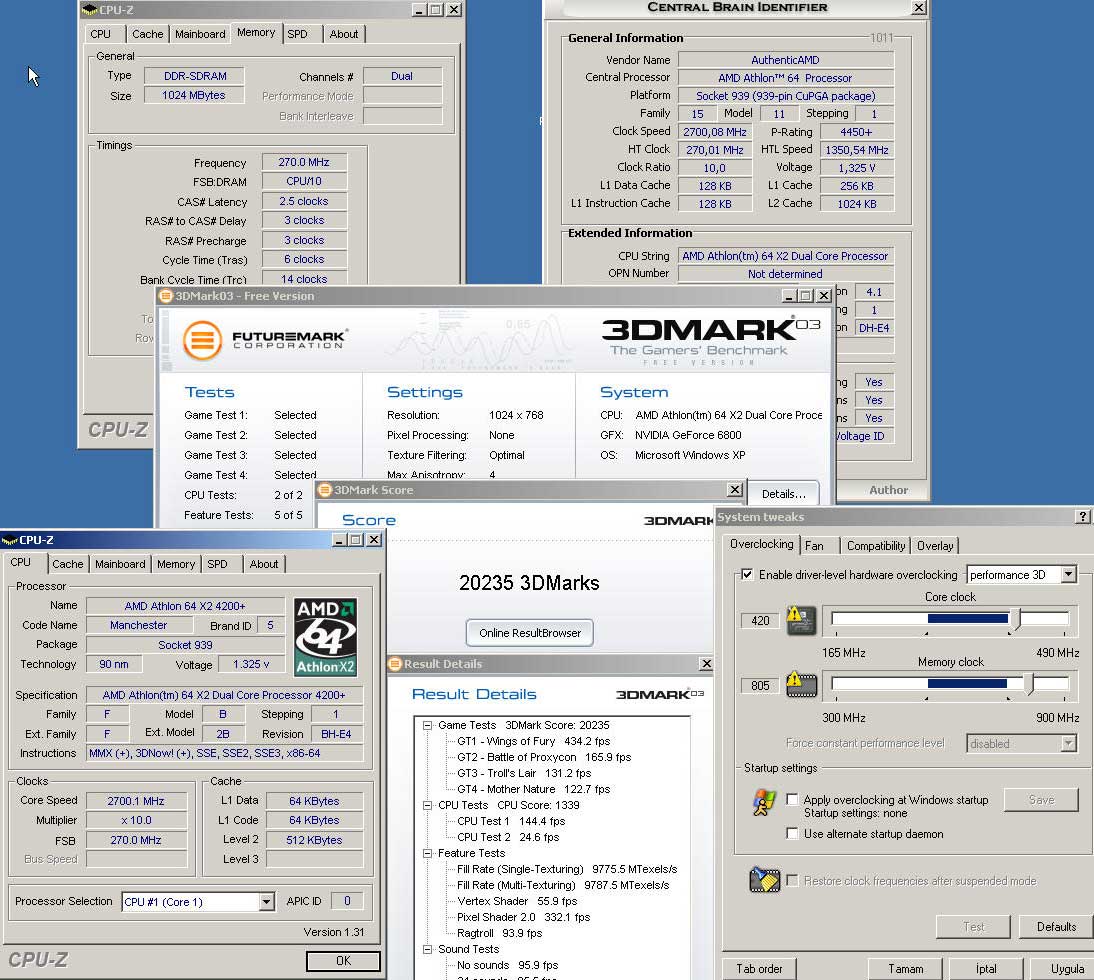1094x980 pixels.
Task: Click the 3DMark Score title bar icon
Action: click(324, 490)
